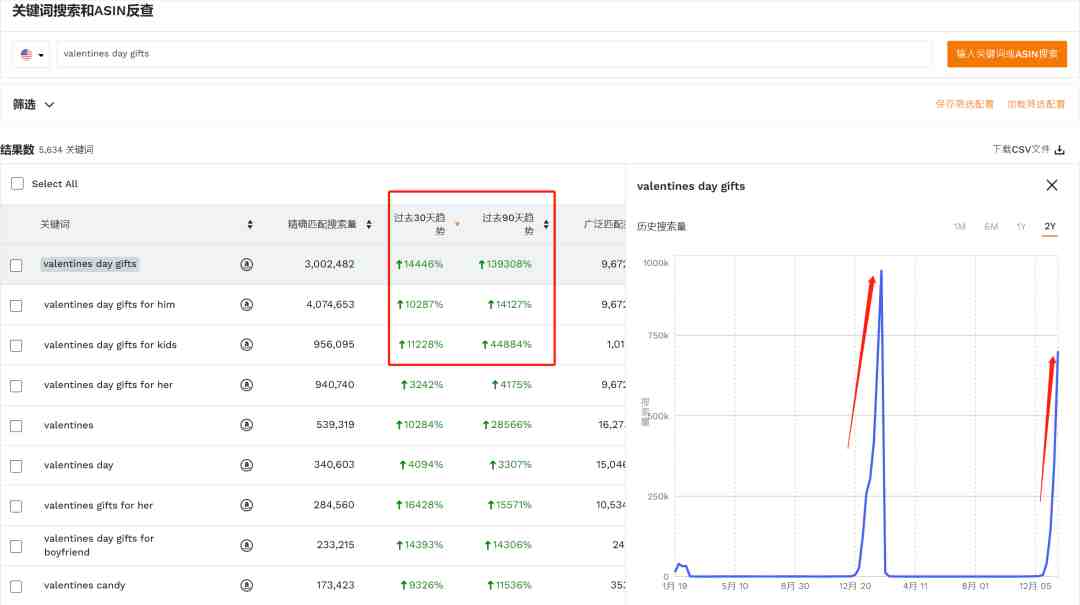Check the valentines day row checkbox
1080x605 pixels.
tap(17, 466)
